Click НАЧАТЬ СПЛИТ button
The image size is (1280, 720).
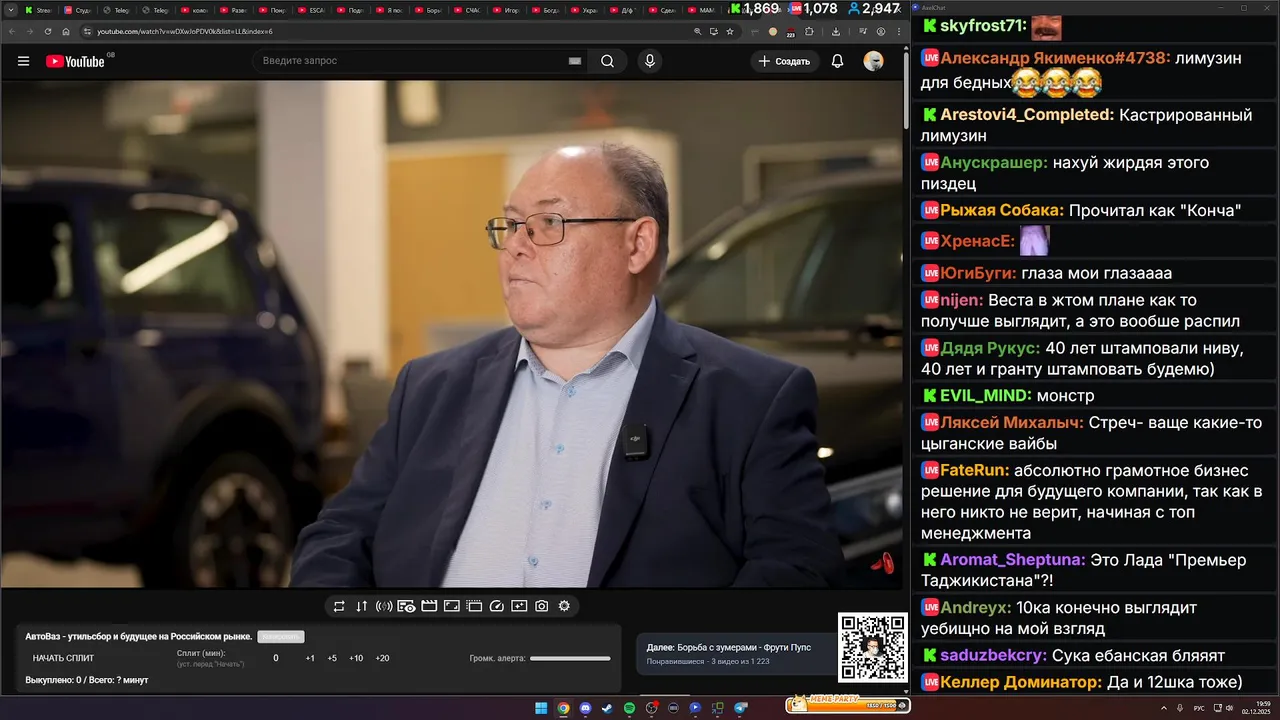coord(63,658)
